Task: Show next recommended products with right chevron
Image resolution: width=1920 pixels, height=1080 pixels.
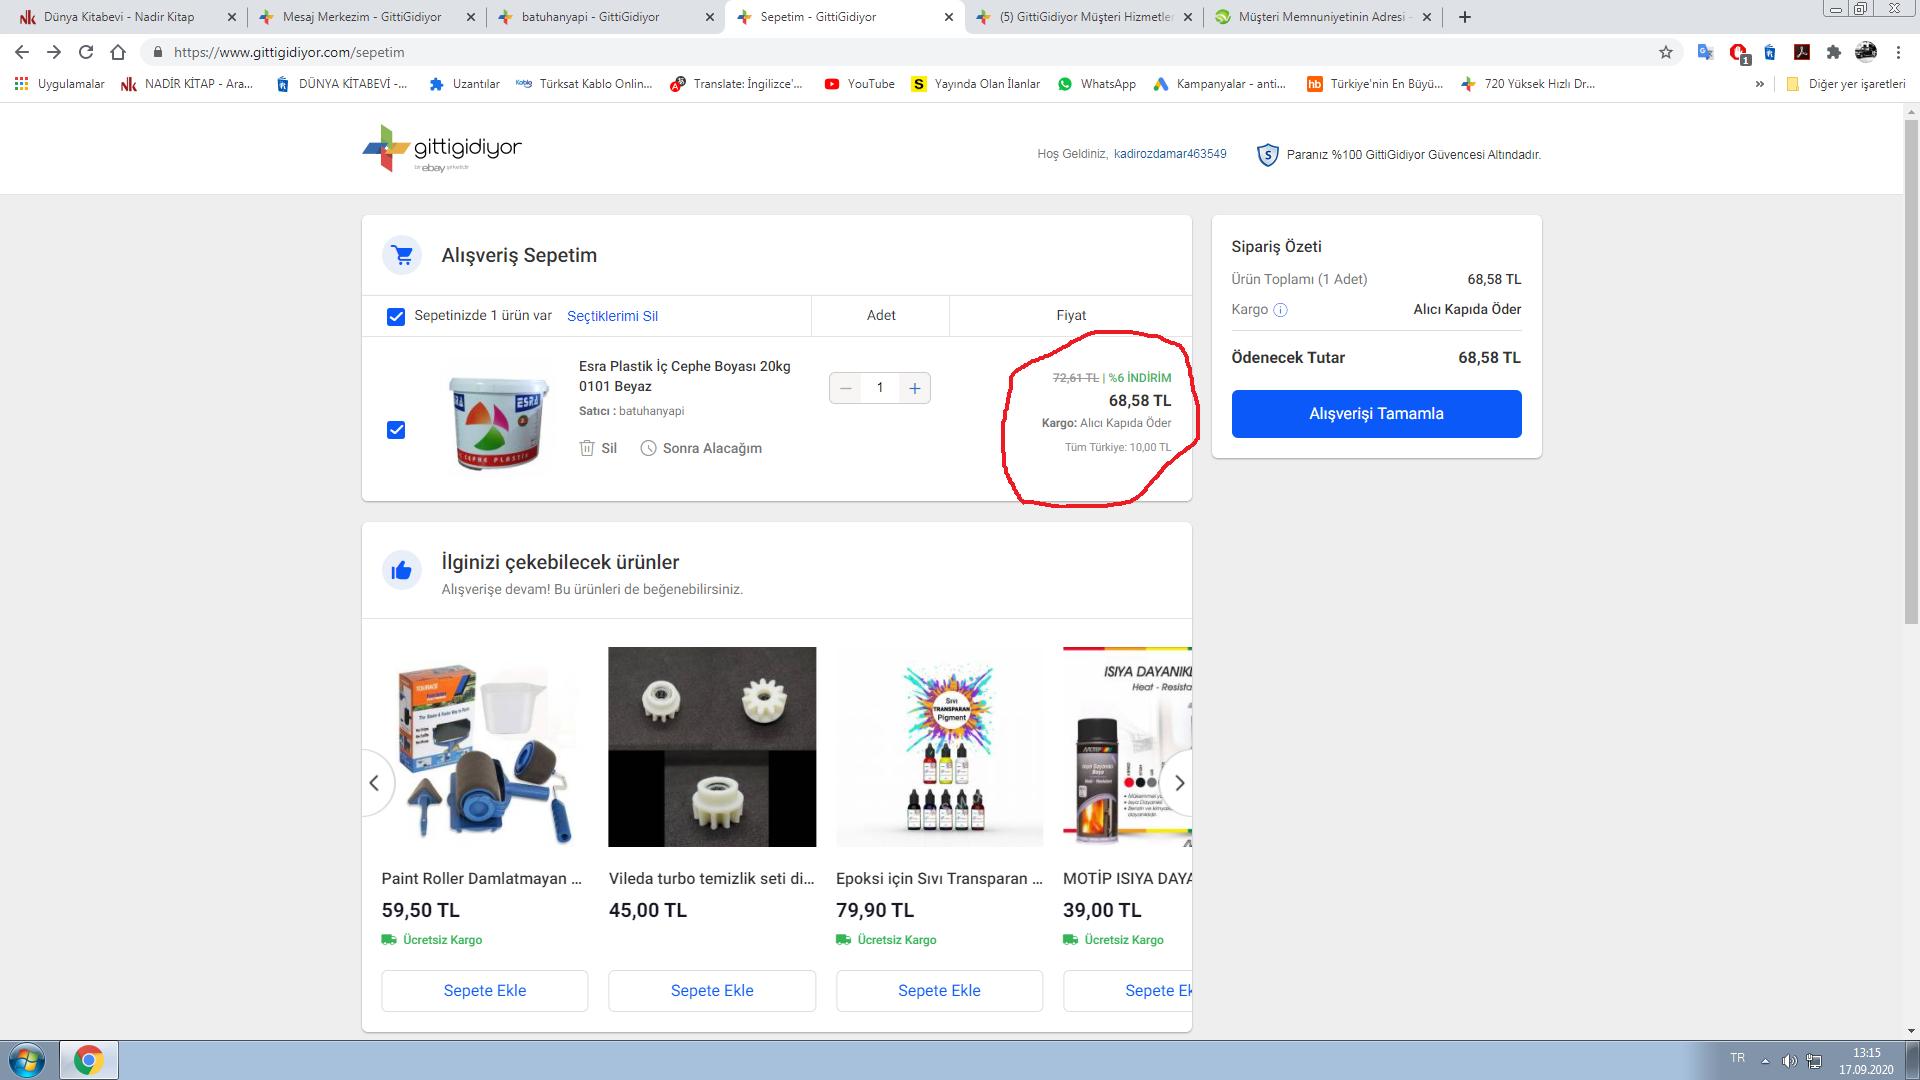Action: pos(1179,783)
